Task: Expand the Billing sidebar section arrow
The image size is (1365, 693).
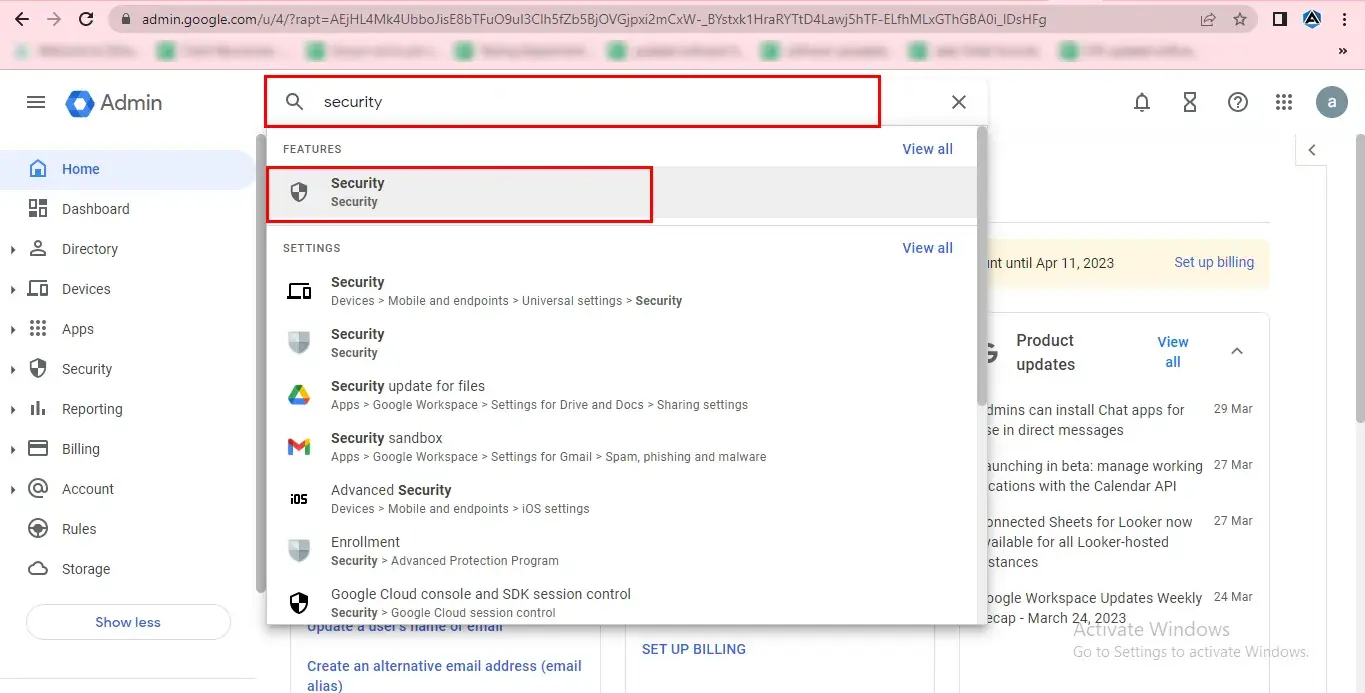Action: [x=13, y=450]
